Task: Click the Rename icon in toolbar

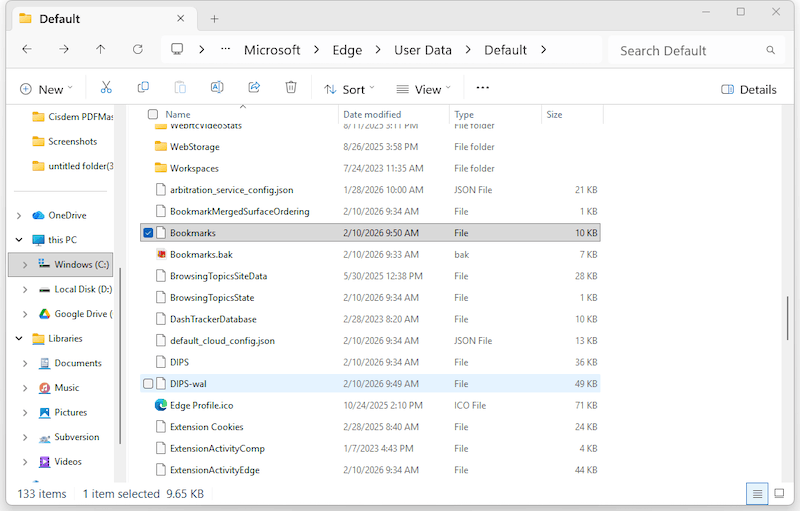Action: click(217, 88)
